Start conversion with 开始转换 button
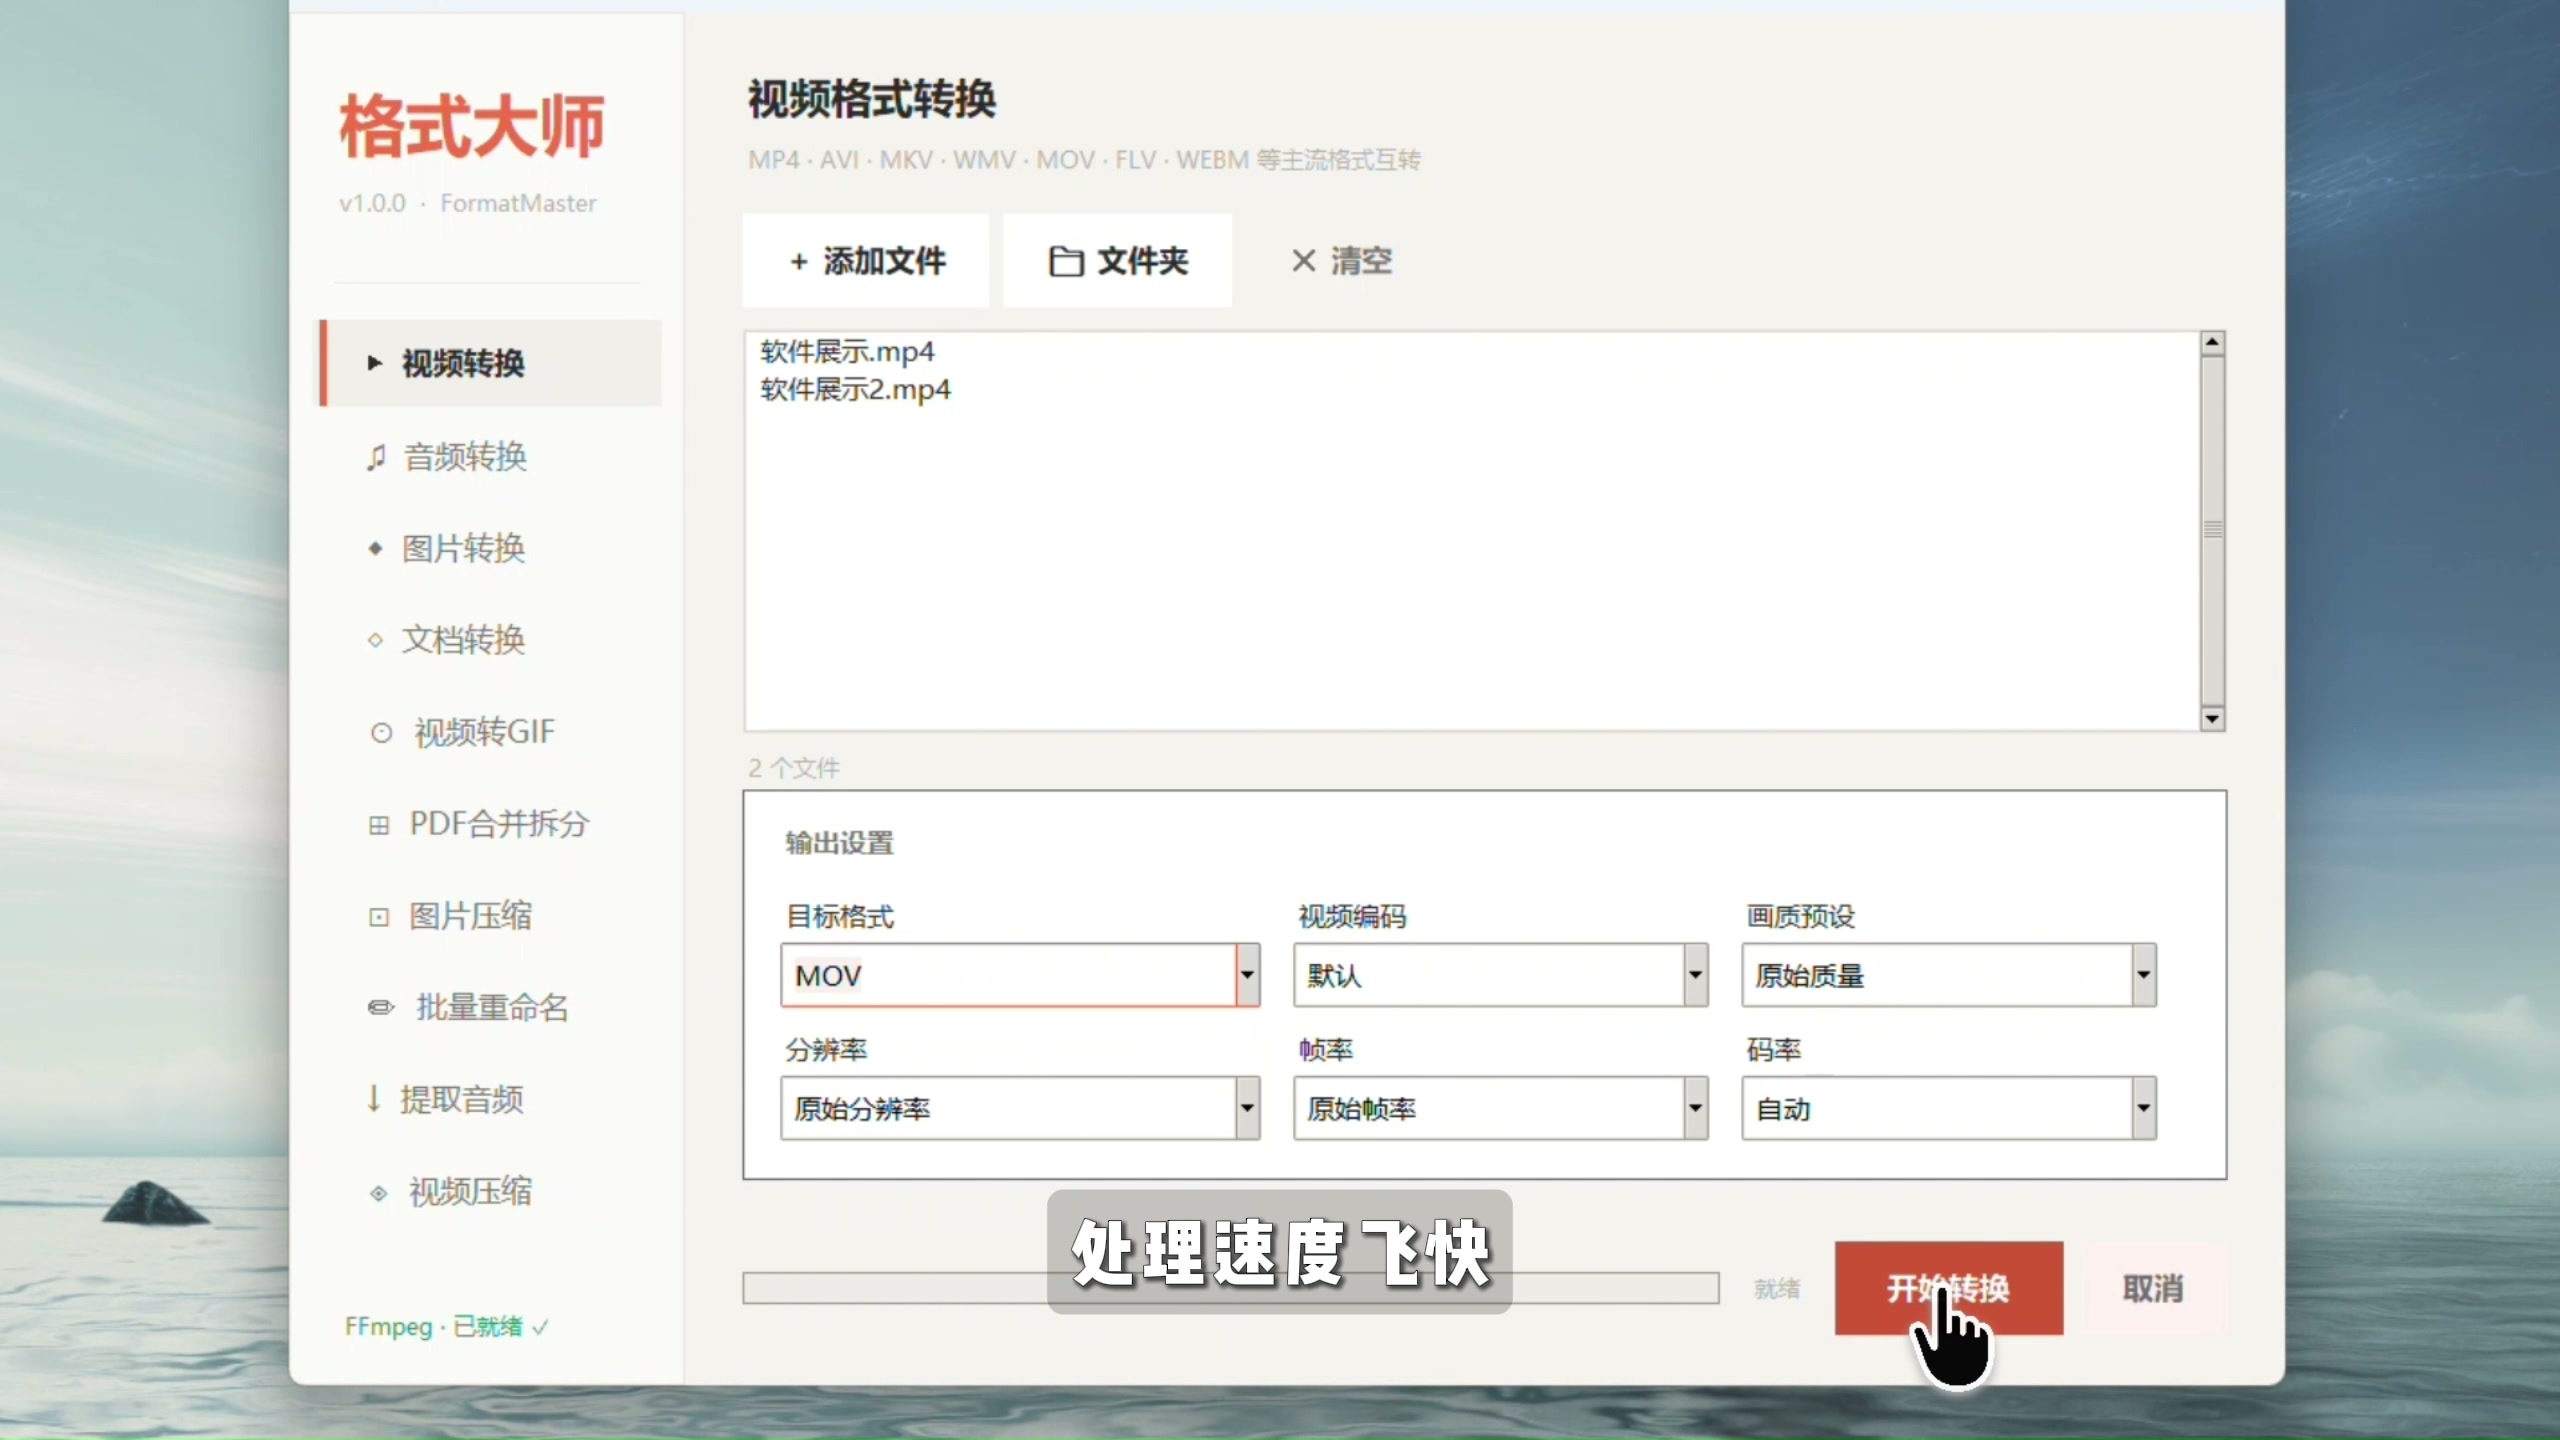Image resolution: width=2560 pixels, height=1440 pixels. pos(1948,1288)
